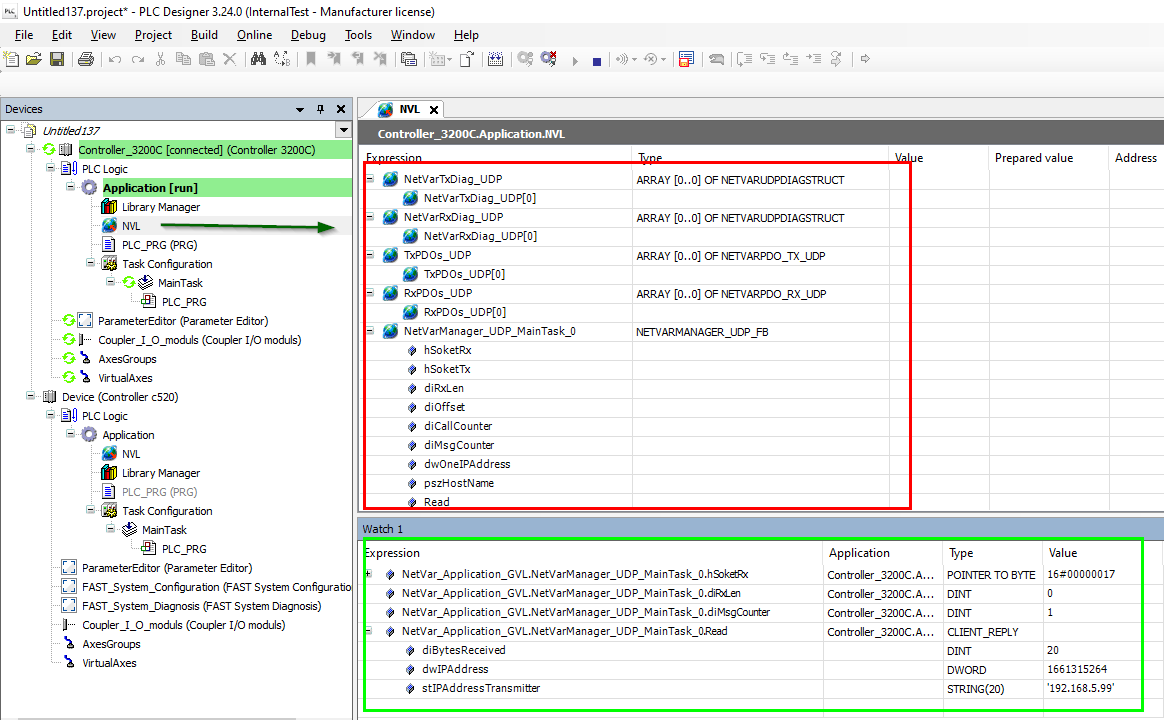1164x720 pixels.
Task: Click the Open folder toolbar icon
Action: pos(34,60)
